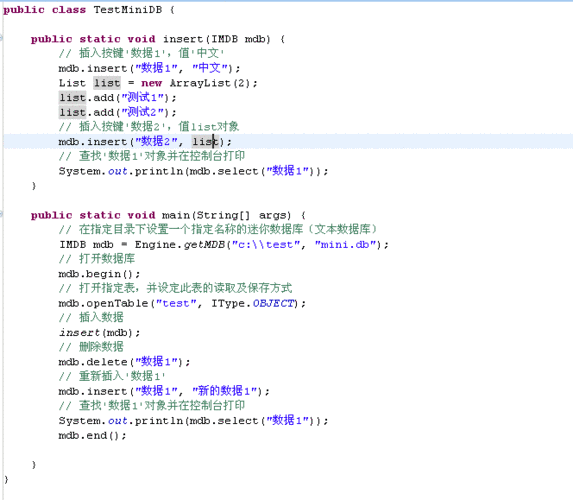Click the string "c:\\test" path
Image resolution: width=573 pixels, height=500 pixels.
[266, 245]
